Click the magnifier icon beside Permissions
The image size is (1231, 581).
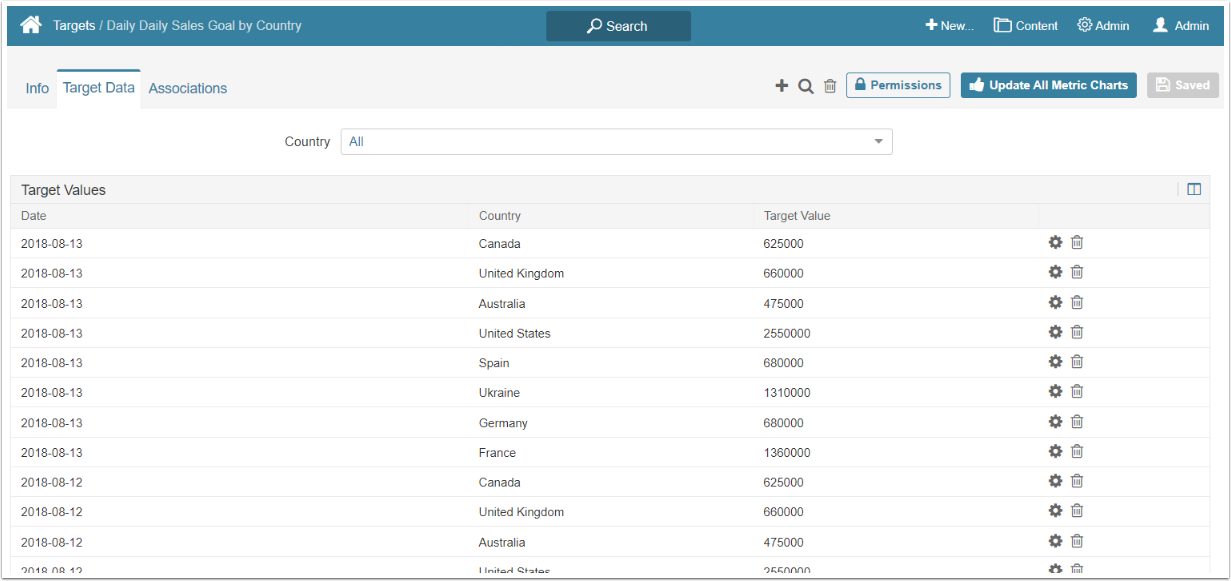coord(805,86)
